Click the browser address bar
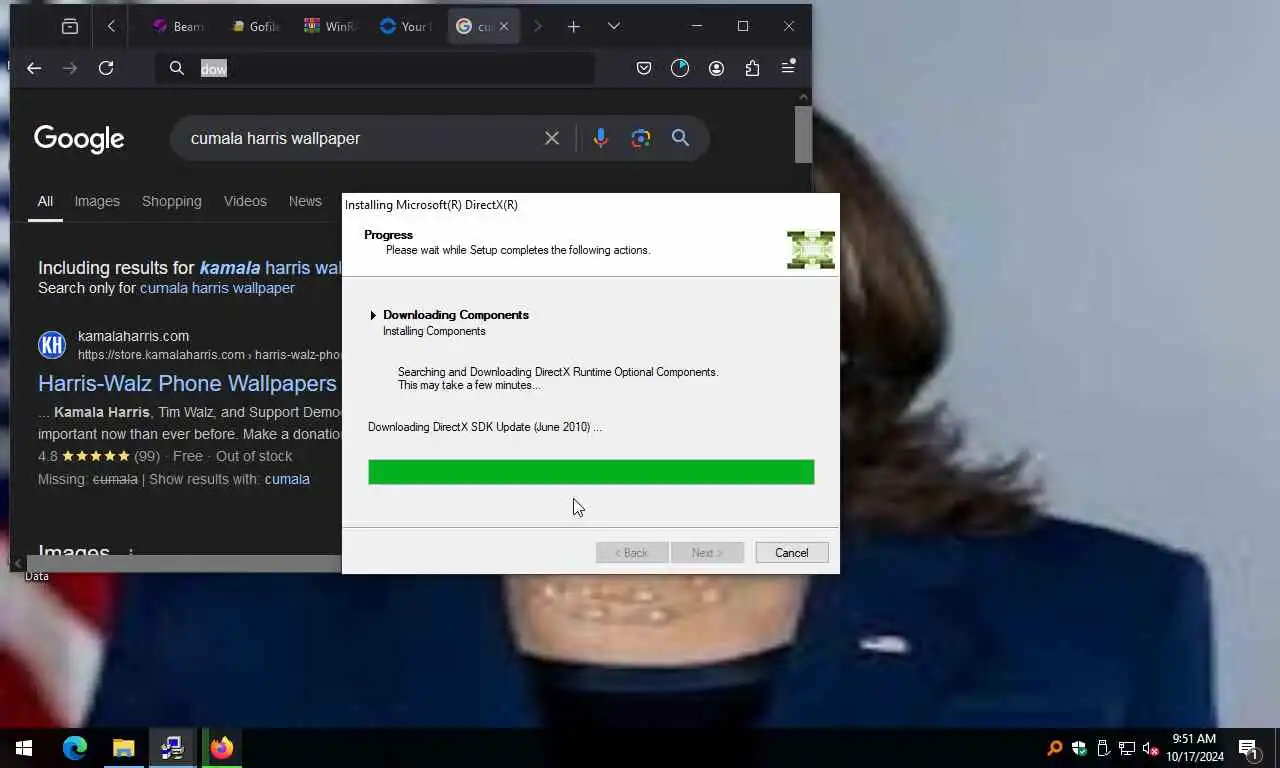The width and height of the screenshot is (1280, 768). pyautogui.click(x=375, y=68)
